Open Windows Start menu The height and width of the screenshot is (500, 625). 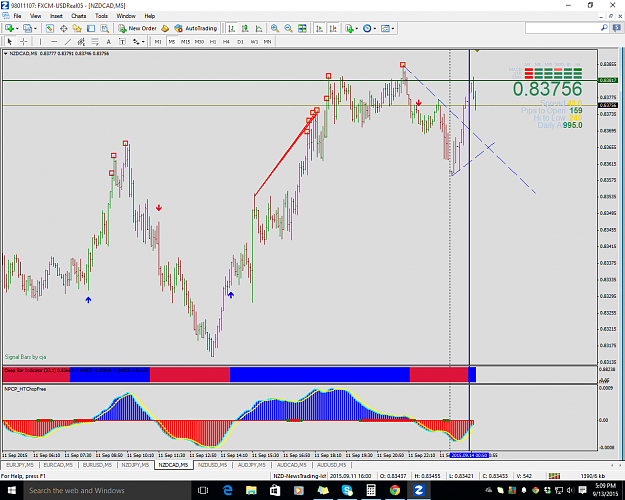pyautogui.click(x=11, y=490)
